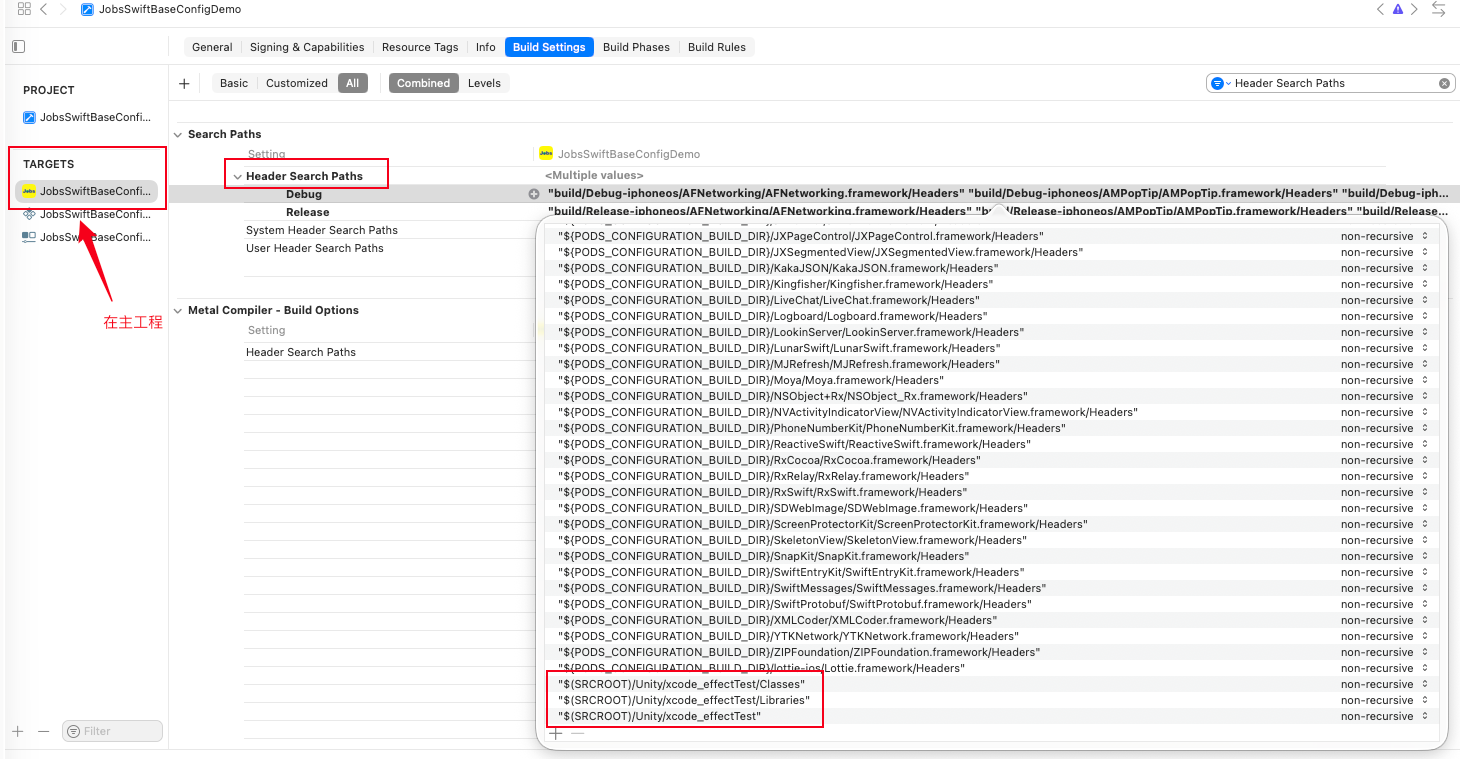The width and height of the screenshot is (1460, 759).
Task: Go to Build Rules tab
Action: click(x=717, y=47)
